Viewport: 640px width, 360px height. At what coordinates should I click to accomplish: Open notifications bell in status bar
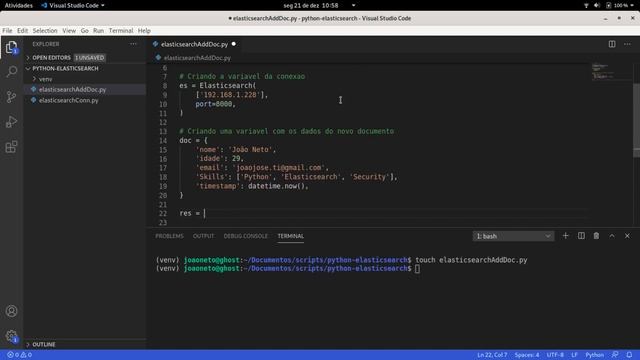tap(629, 355)
